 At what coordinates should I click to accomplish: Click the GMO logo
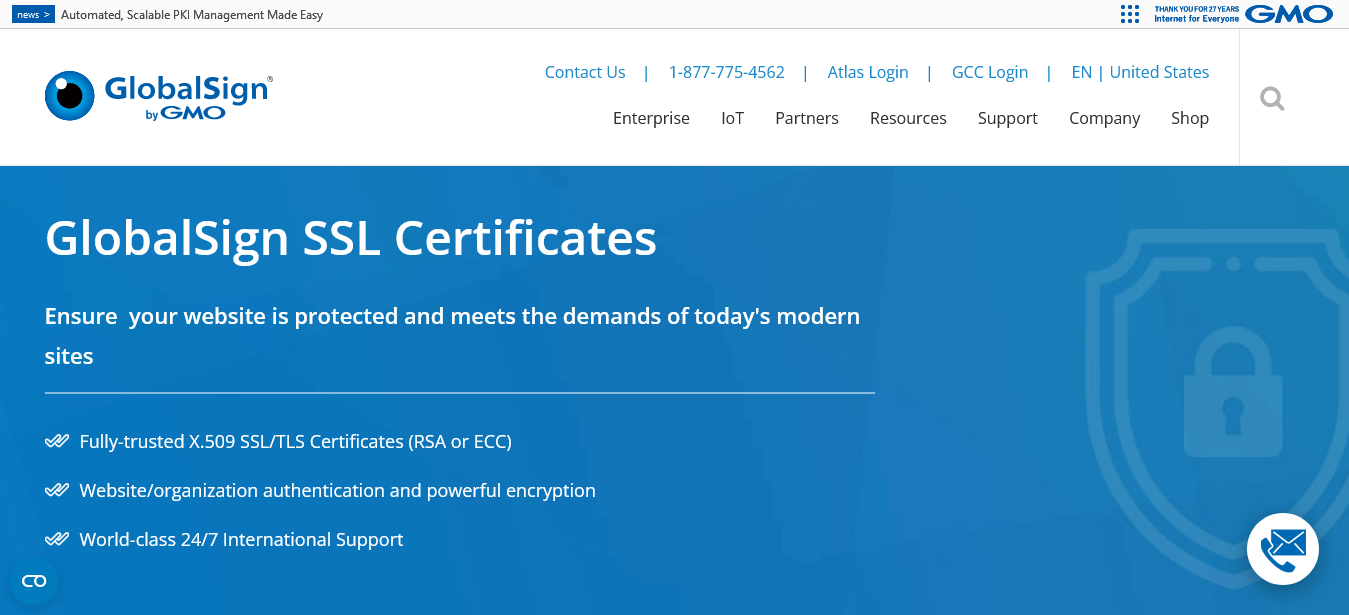1289,14
